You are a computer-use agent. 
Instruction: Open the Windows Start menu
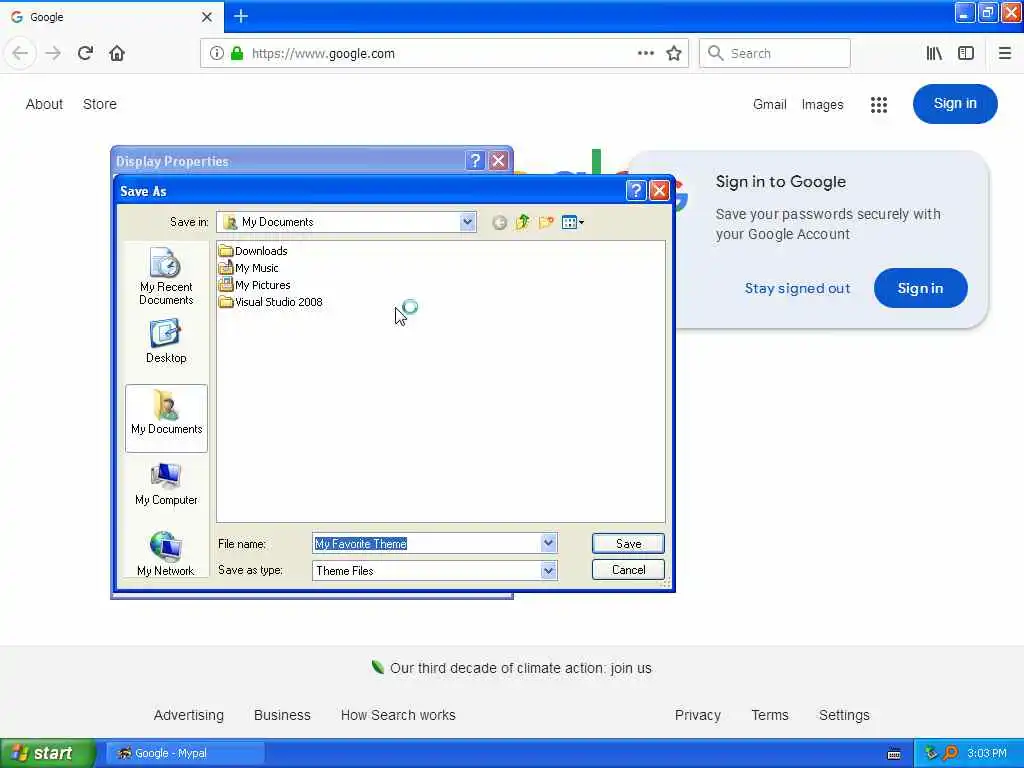tap(48, 753)
